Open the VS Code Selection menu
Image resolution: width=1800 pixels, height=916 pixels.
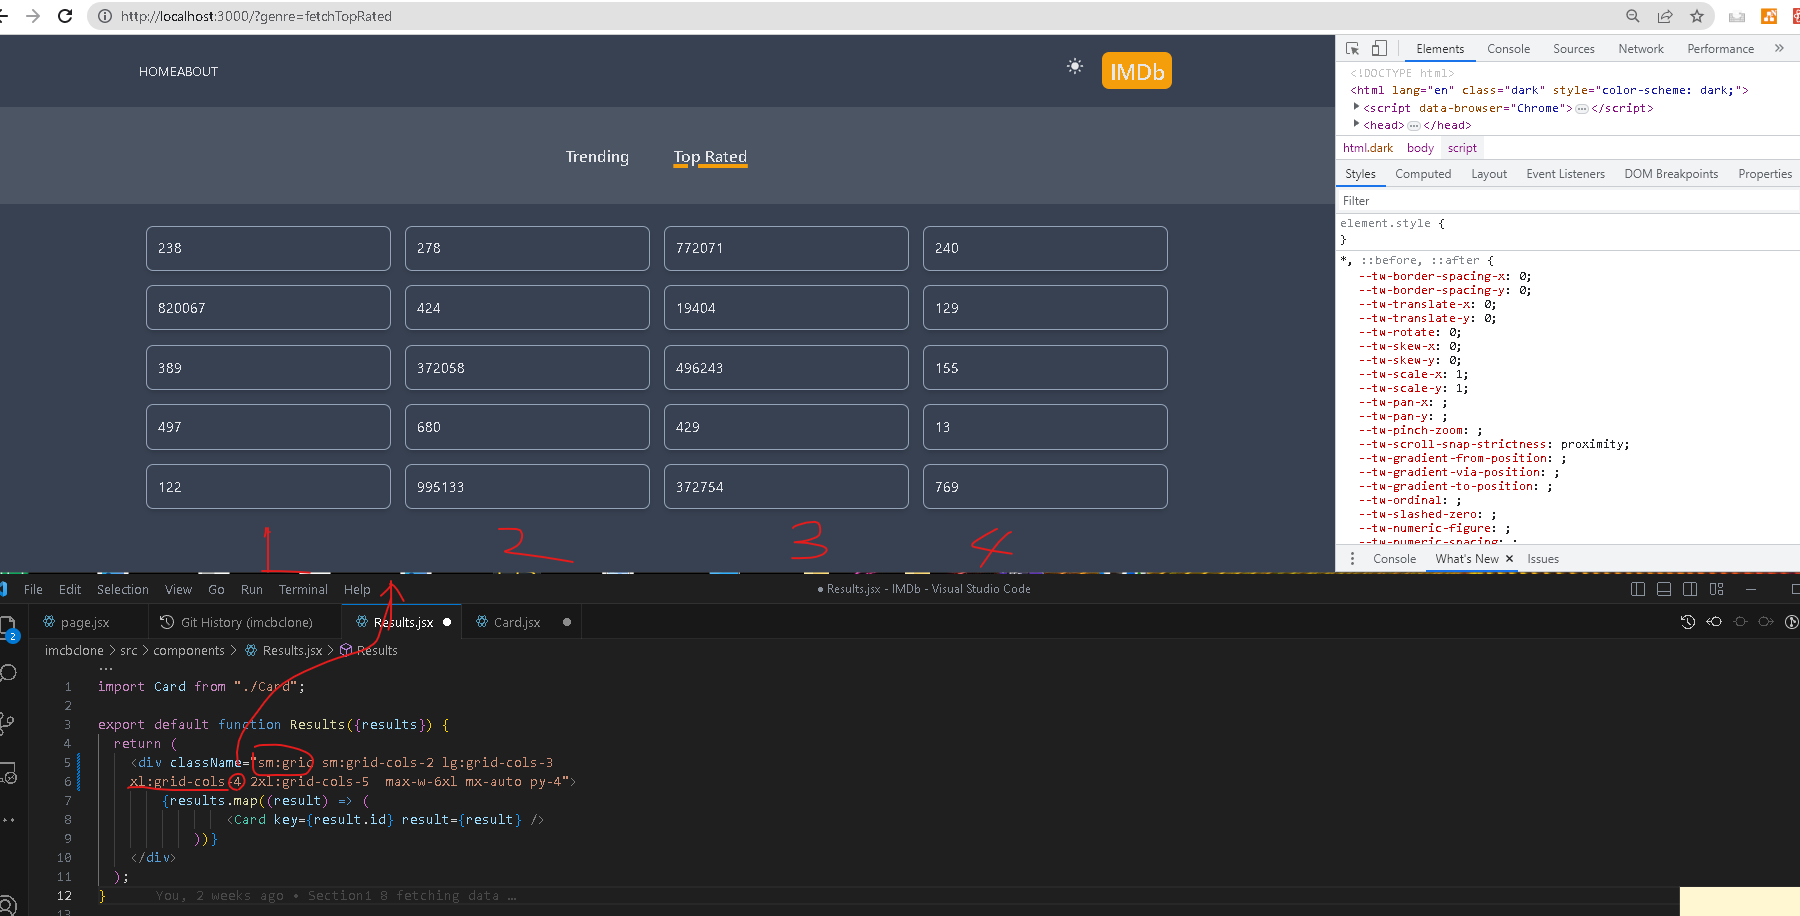tap(123, 590)
